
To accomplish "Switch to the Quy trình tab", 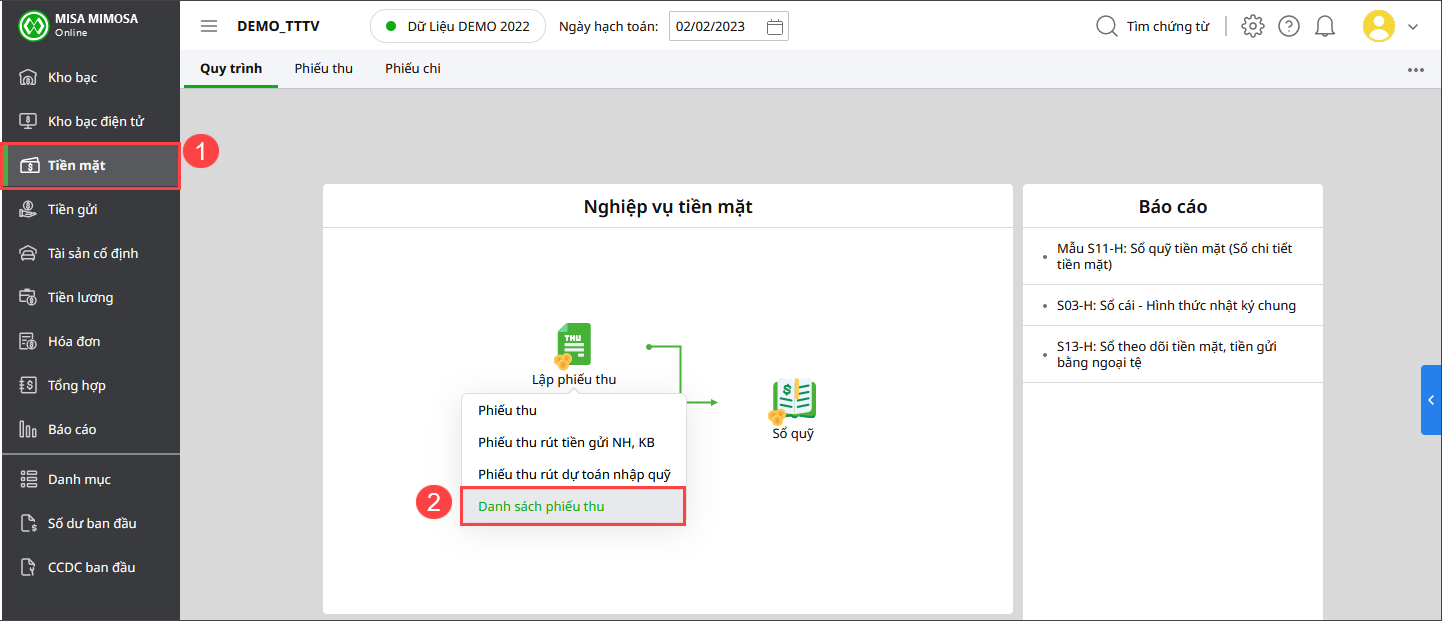I will coord(231,69).
